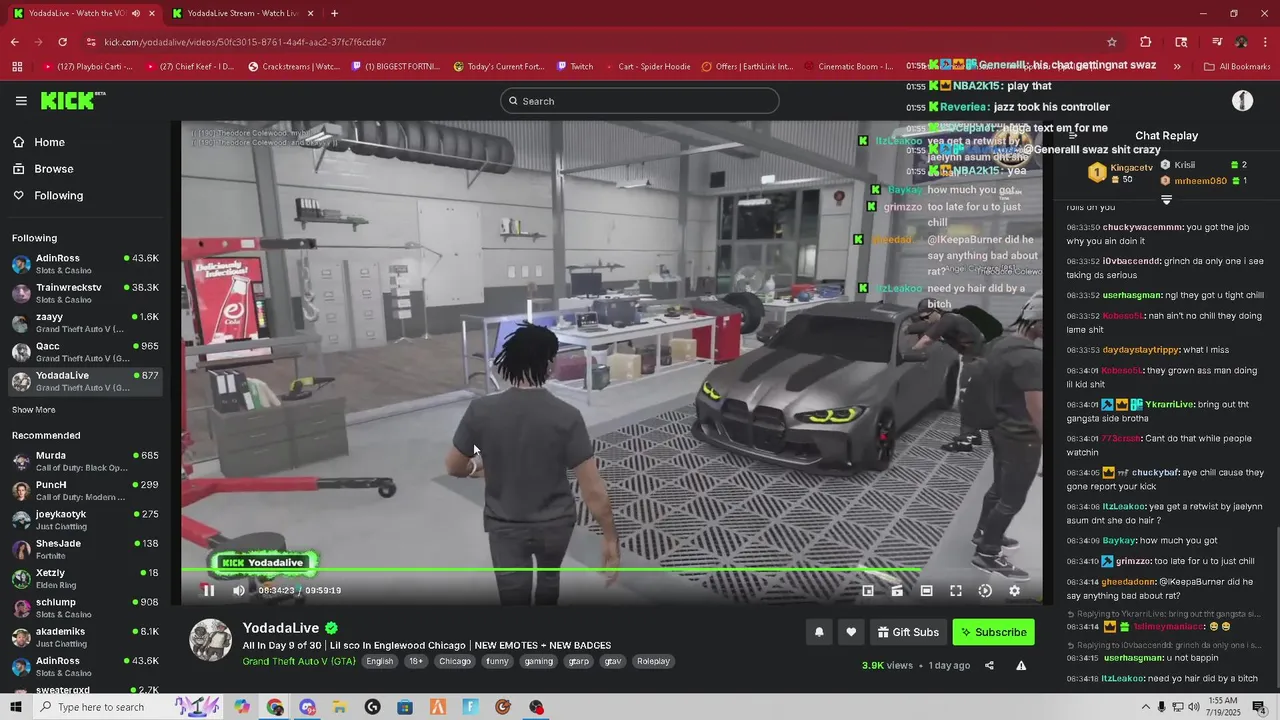Screen dimensions: 1280x720
Task: Open File Explorer from the taskbar
Action: tap(340, 707)
